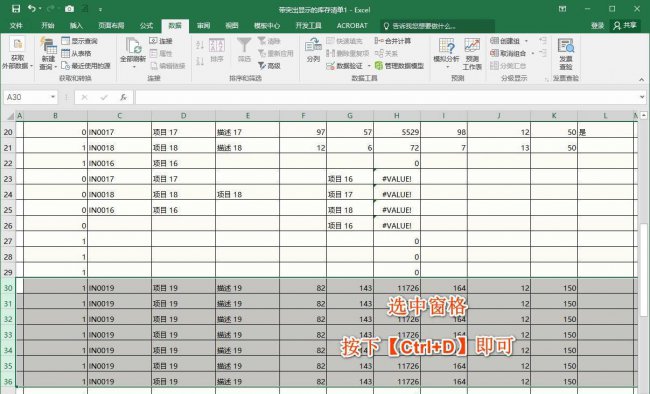The width and height of the screenshot is (650, 394).
Task: Open the Name Box dropdown arrow
Action: pyautogui.click(x=53, y=97)
